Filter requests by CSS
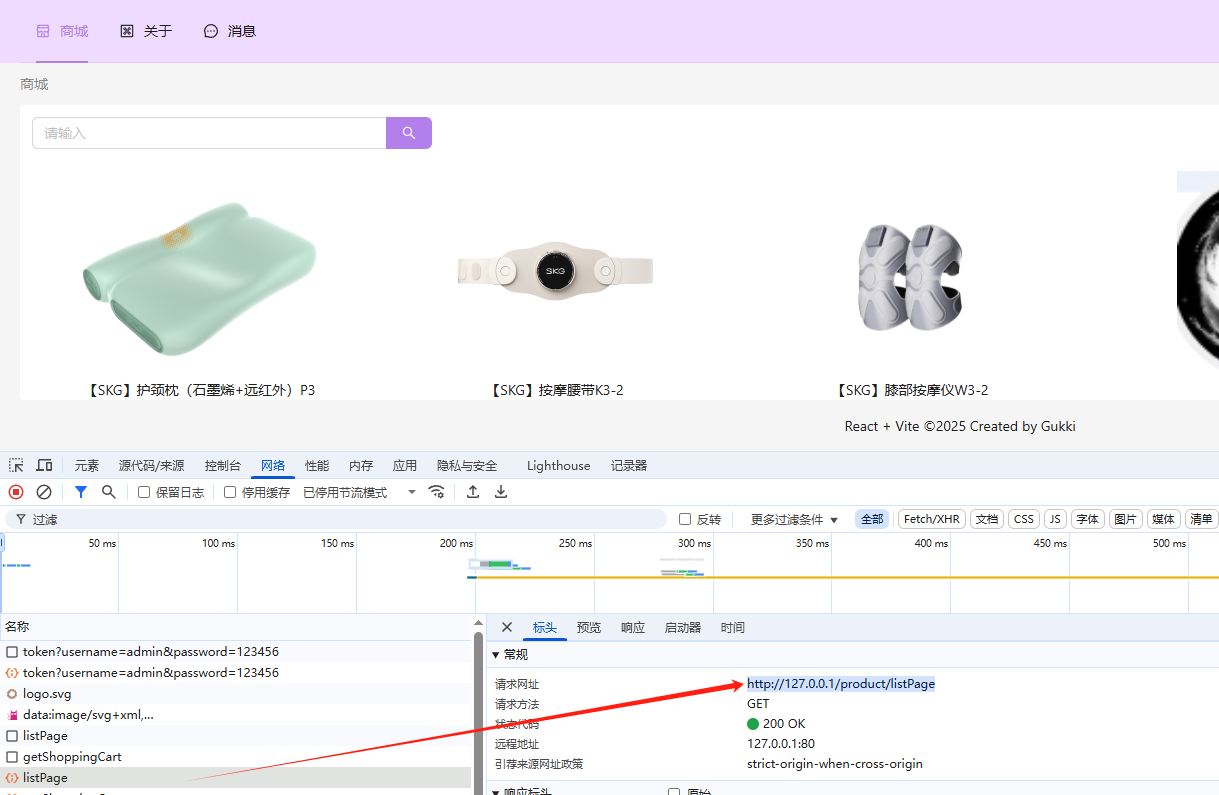The width and height of the screenshot is (1219, 795). [x=1024, y=519]
